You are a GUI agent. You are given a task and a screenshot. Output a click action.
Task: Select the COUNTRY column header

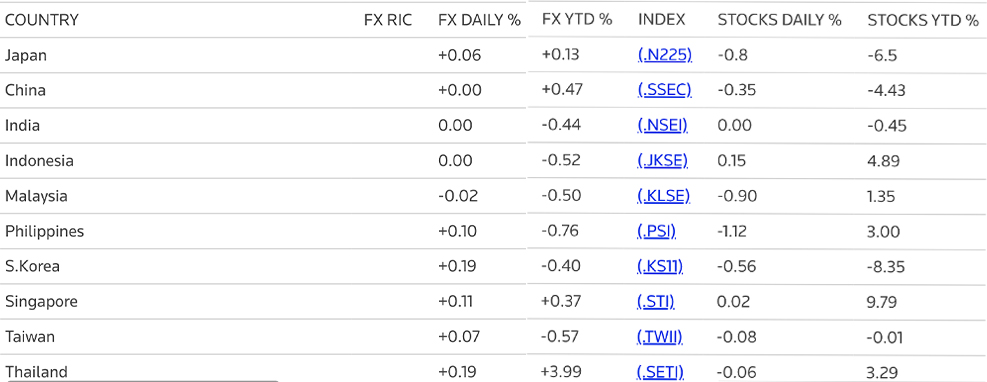point(42,20)
